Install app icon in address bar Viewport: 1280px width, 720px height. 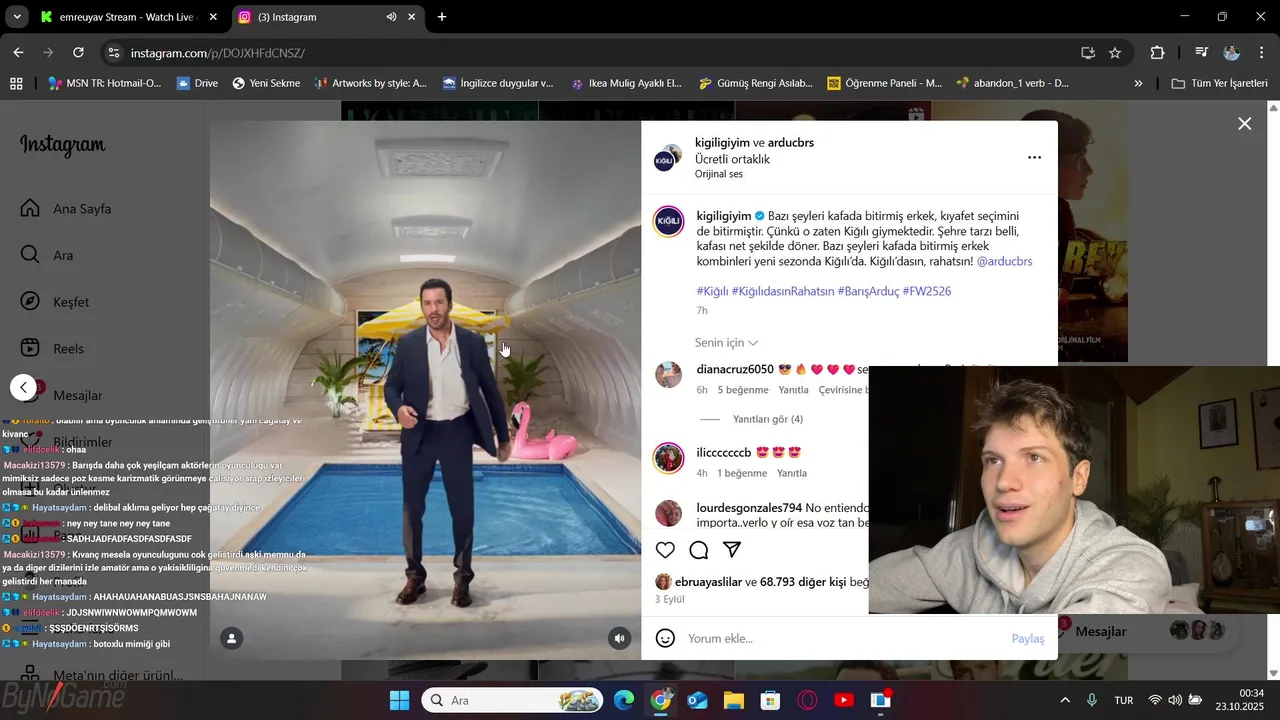(1088, 53)
